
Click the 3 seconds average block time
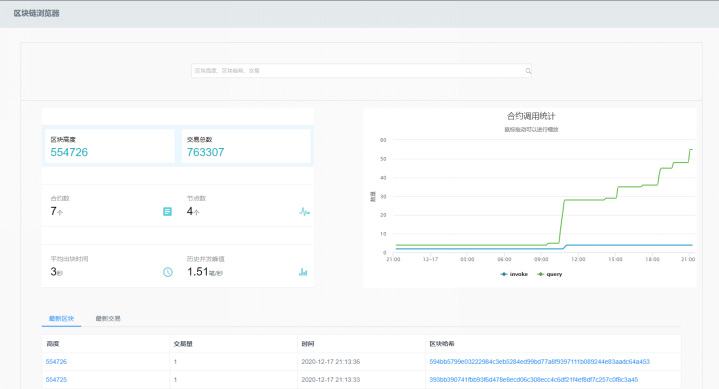coord(53,272)
